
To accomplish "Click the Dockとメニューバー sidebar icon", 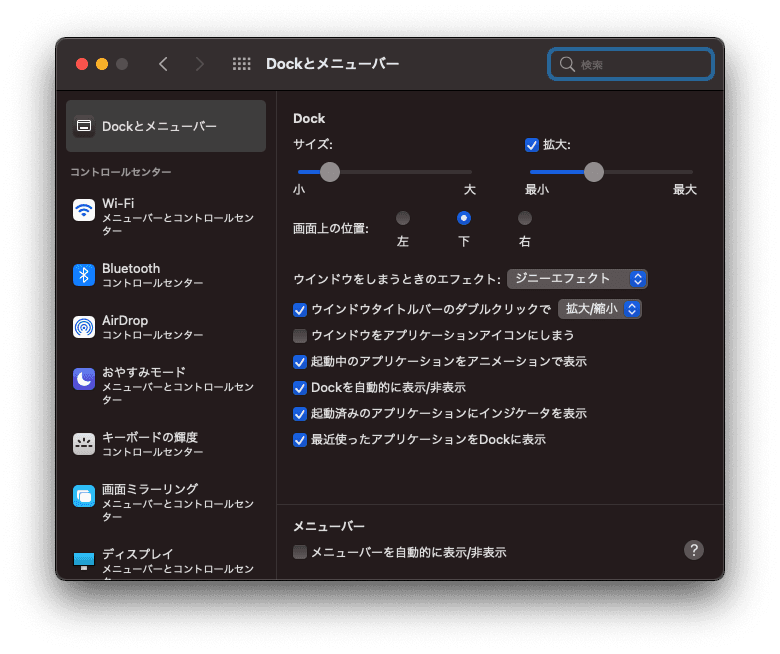I will pos(84,126).
